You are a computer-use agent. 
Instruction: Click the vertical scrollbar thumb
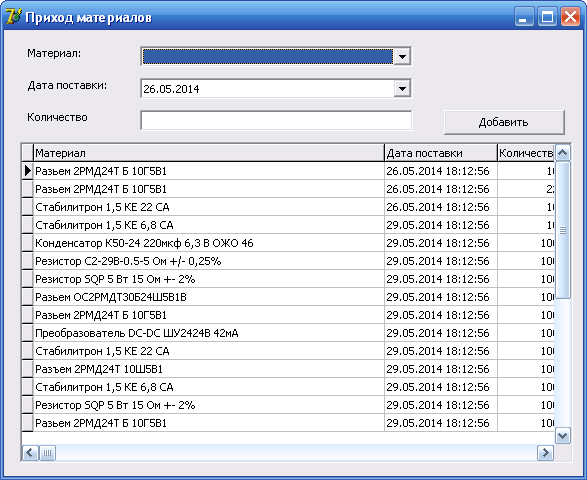tap(563, 230)
